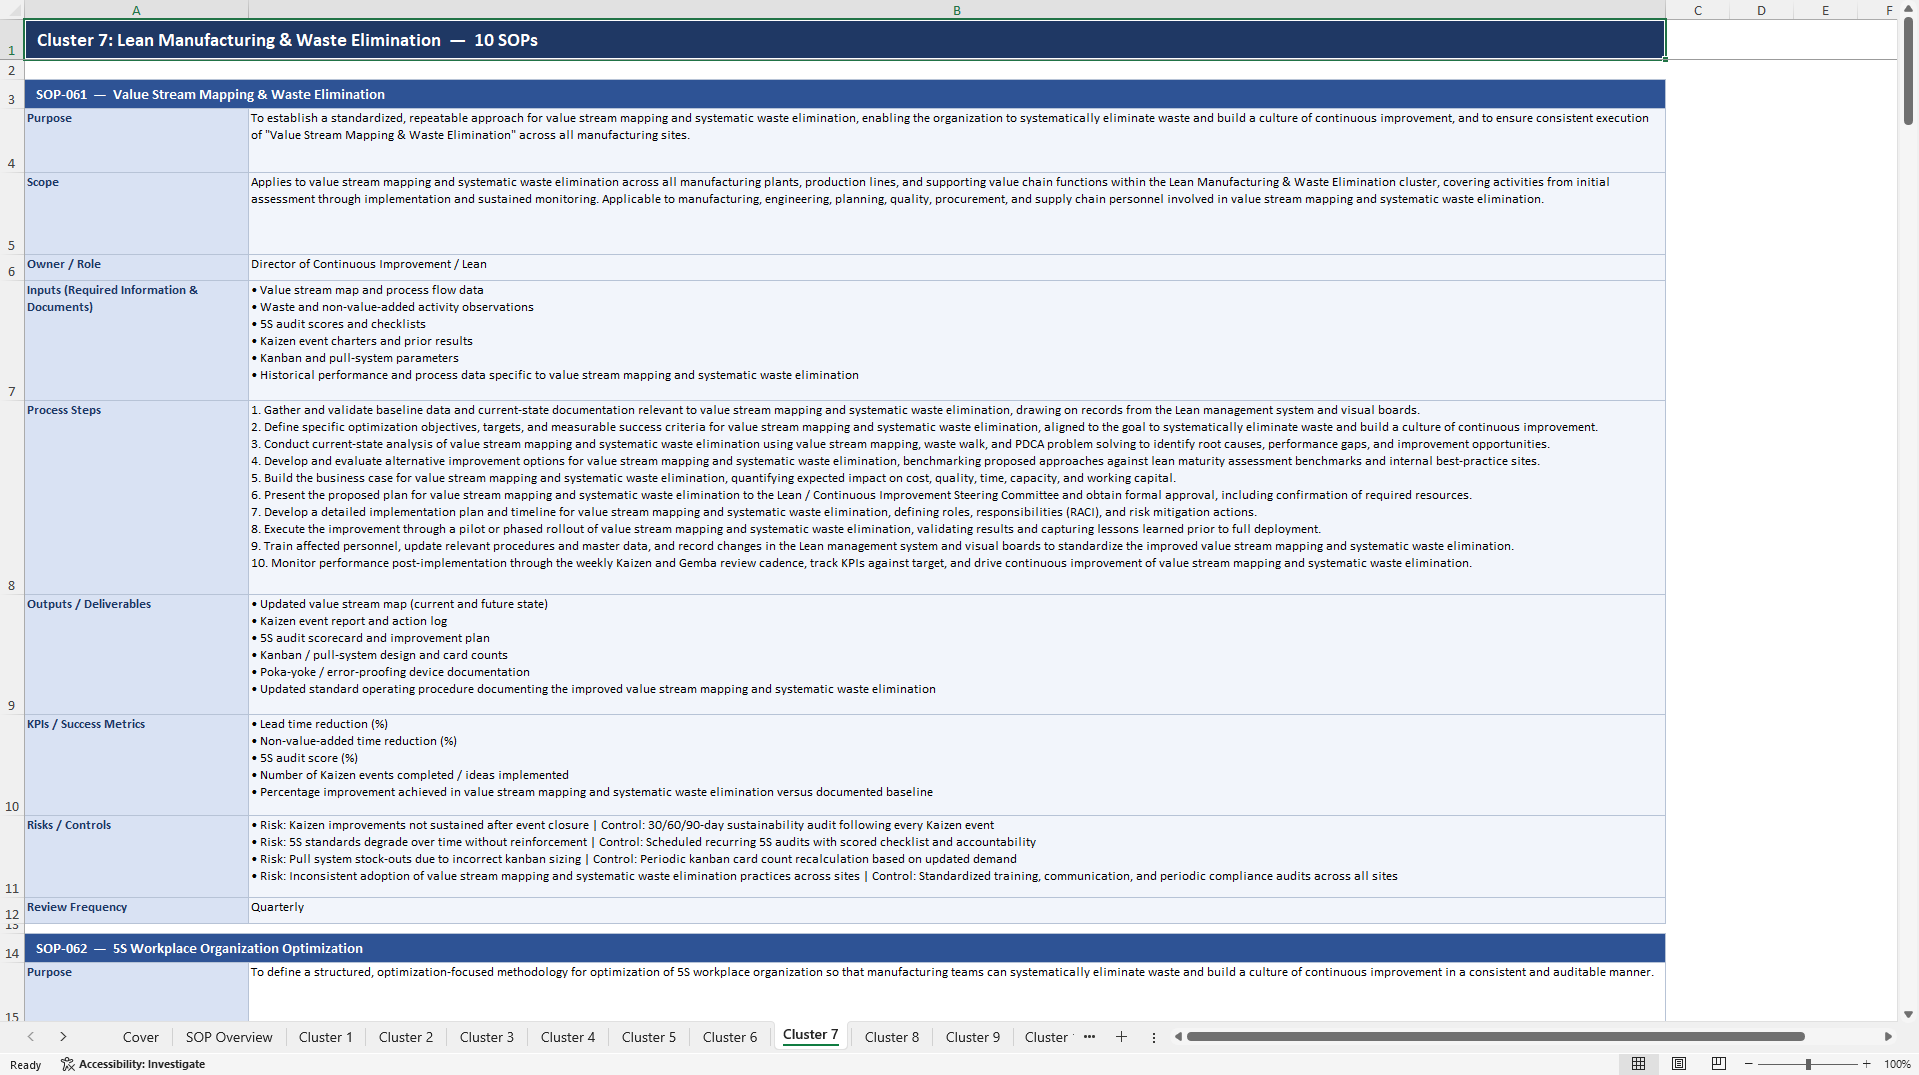Viewport: 1919px width, 1075px height.
Task: Go to next sheet tabs arrow
Action: point(63,1037)
